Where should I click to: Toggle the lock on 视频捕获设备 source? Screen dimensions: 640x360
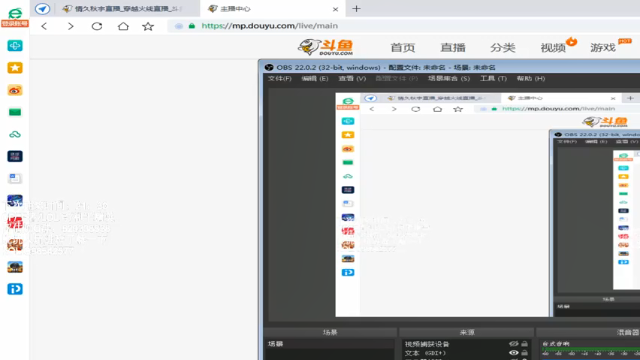524,344
